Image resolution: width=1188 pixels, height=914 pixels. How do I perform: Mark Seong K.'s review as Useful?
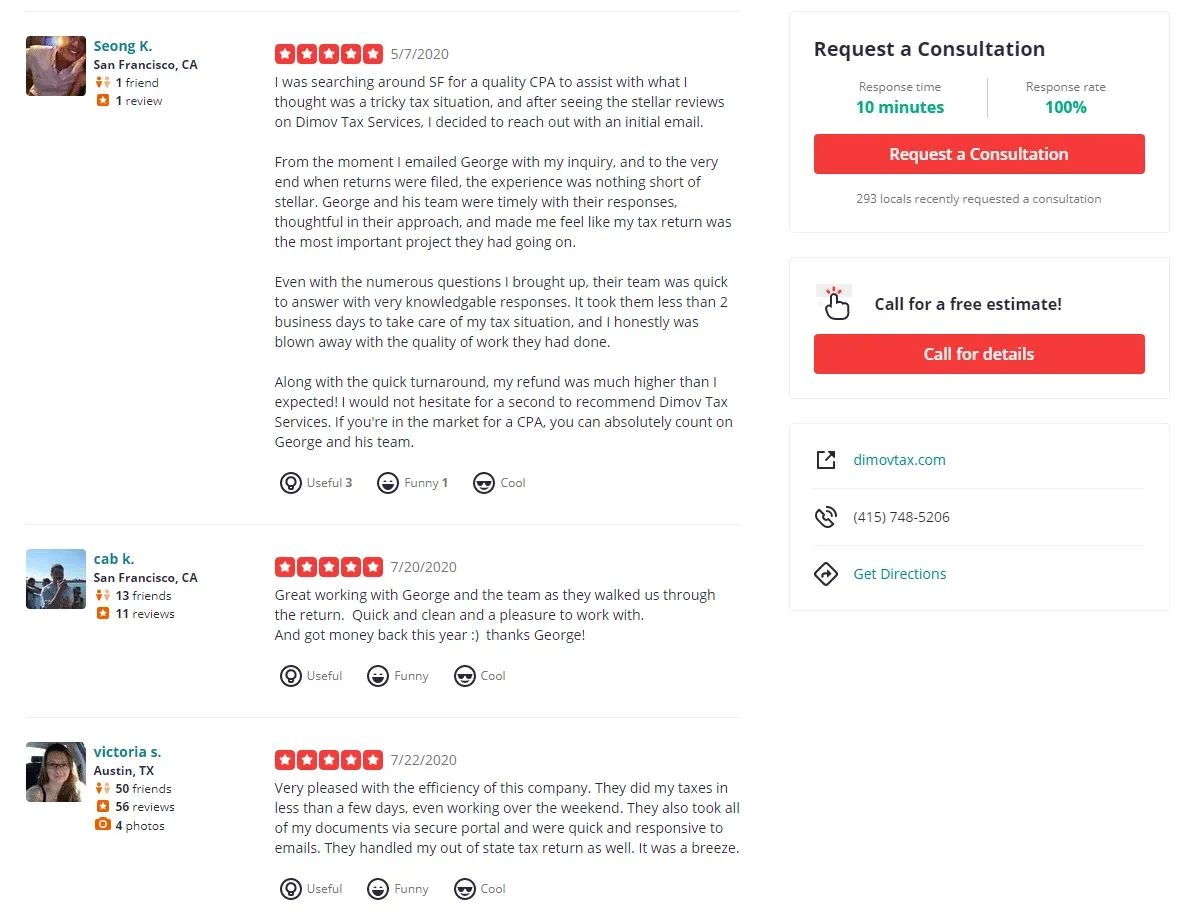(316, 483)
